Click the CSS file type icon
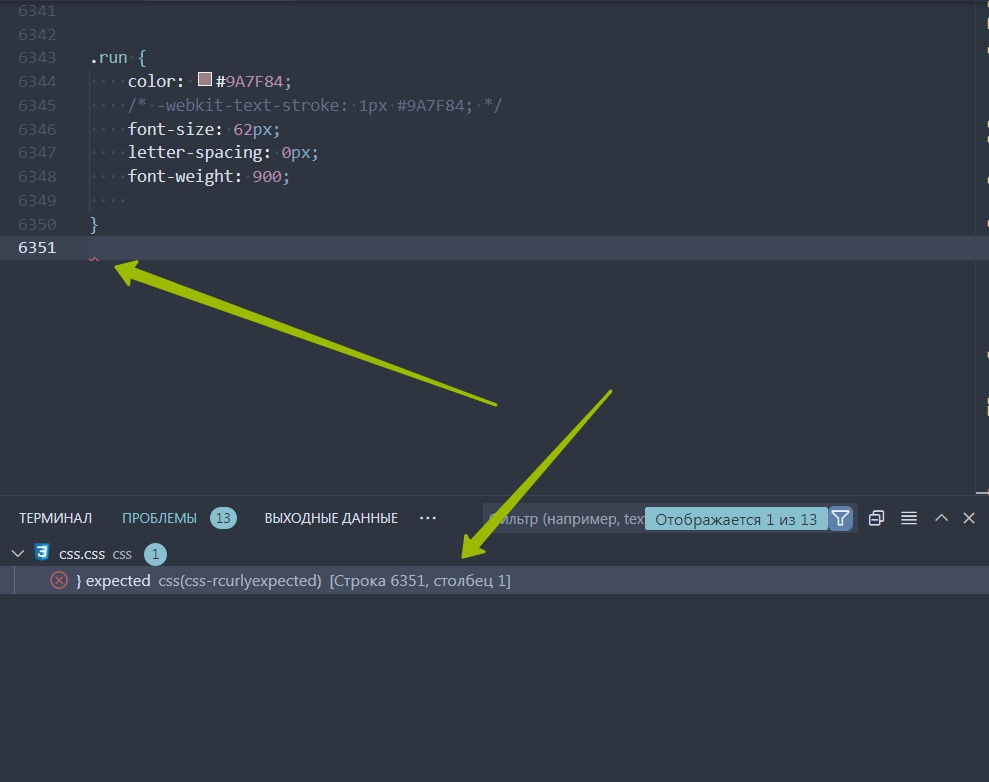The image size is (989, 782). point(42,553)
